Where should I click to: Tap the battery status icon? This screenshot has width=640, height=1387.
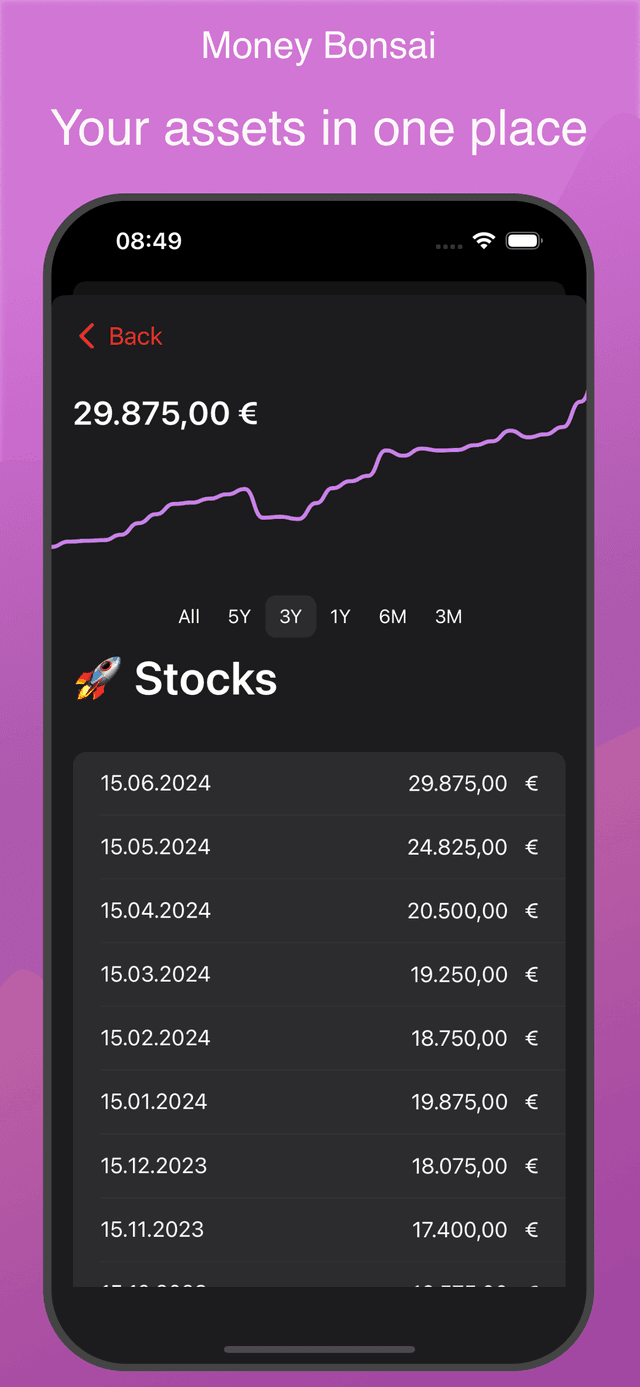pyautogui.click(x=523, y=241)
